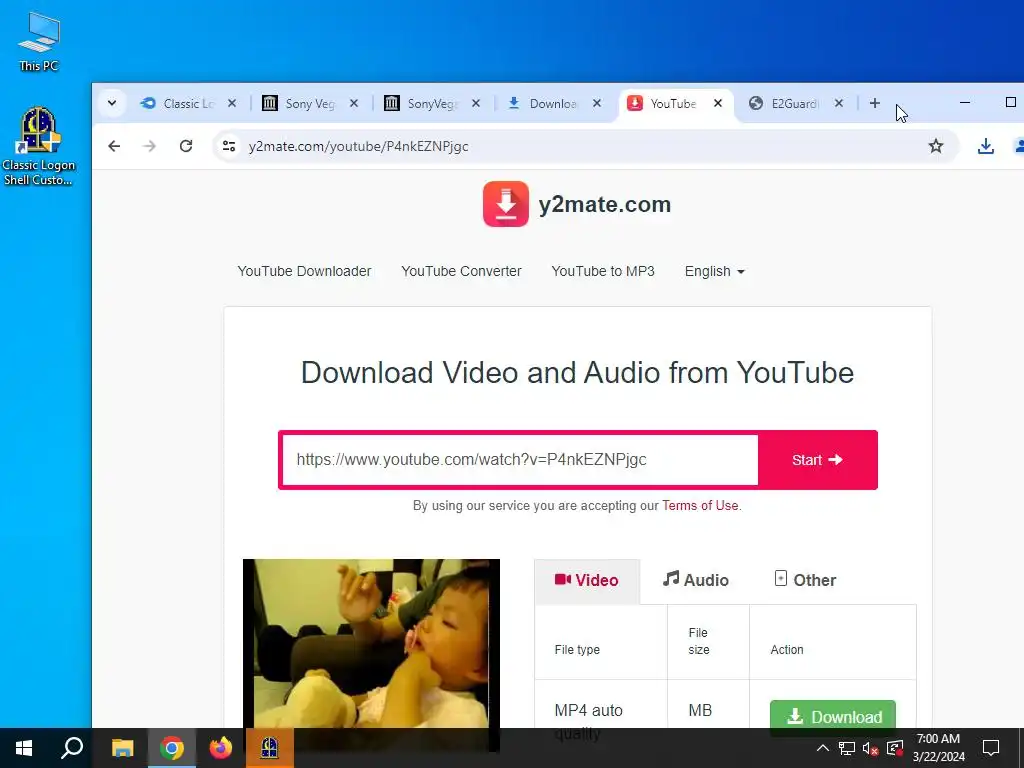Switch to the Download tab
The height and width of the screenshot is (768, 1024).
(x=544, y=103)
